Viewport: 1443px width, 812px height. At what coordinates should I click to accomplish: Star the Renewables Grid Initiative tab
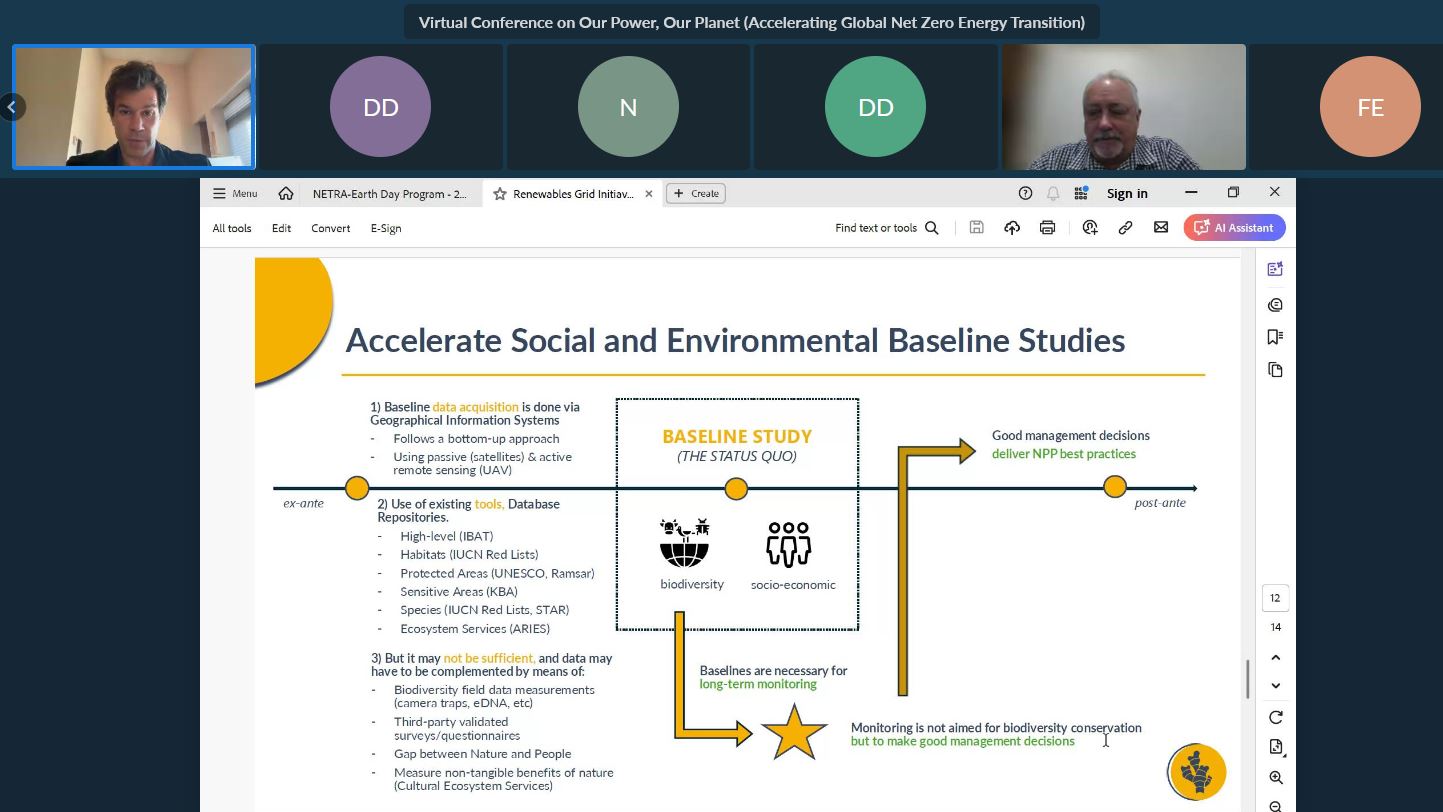499,194
